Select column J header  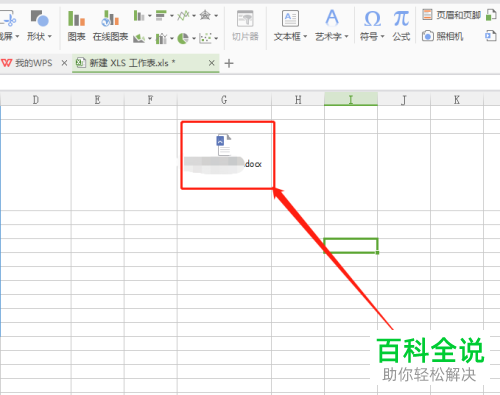point(404,99)
